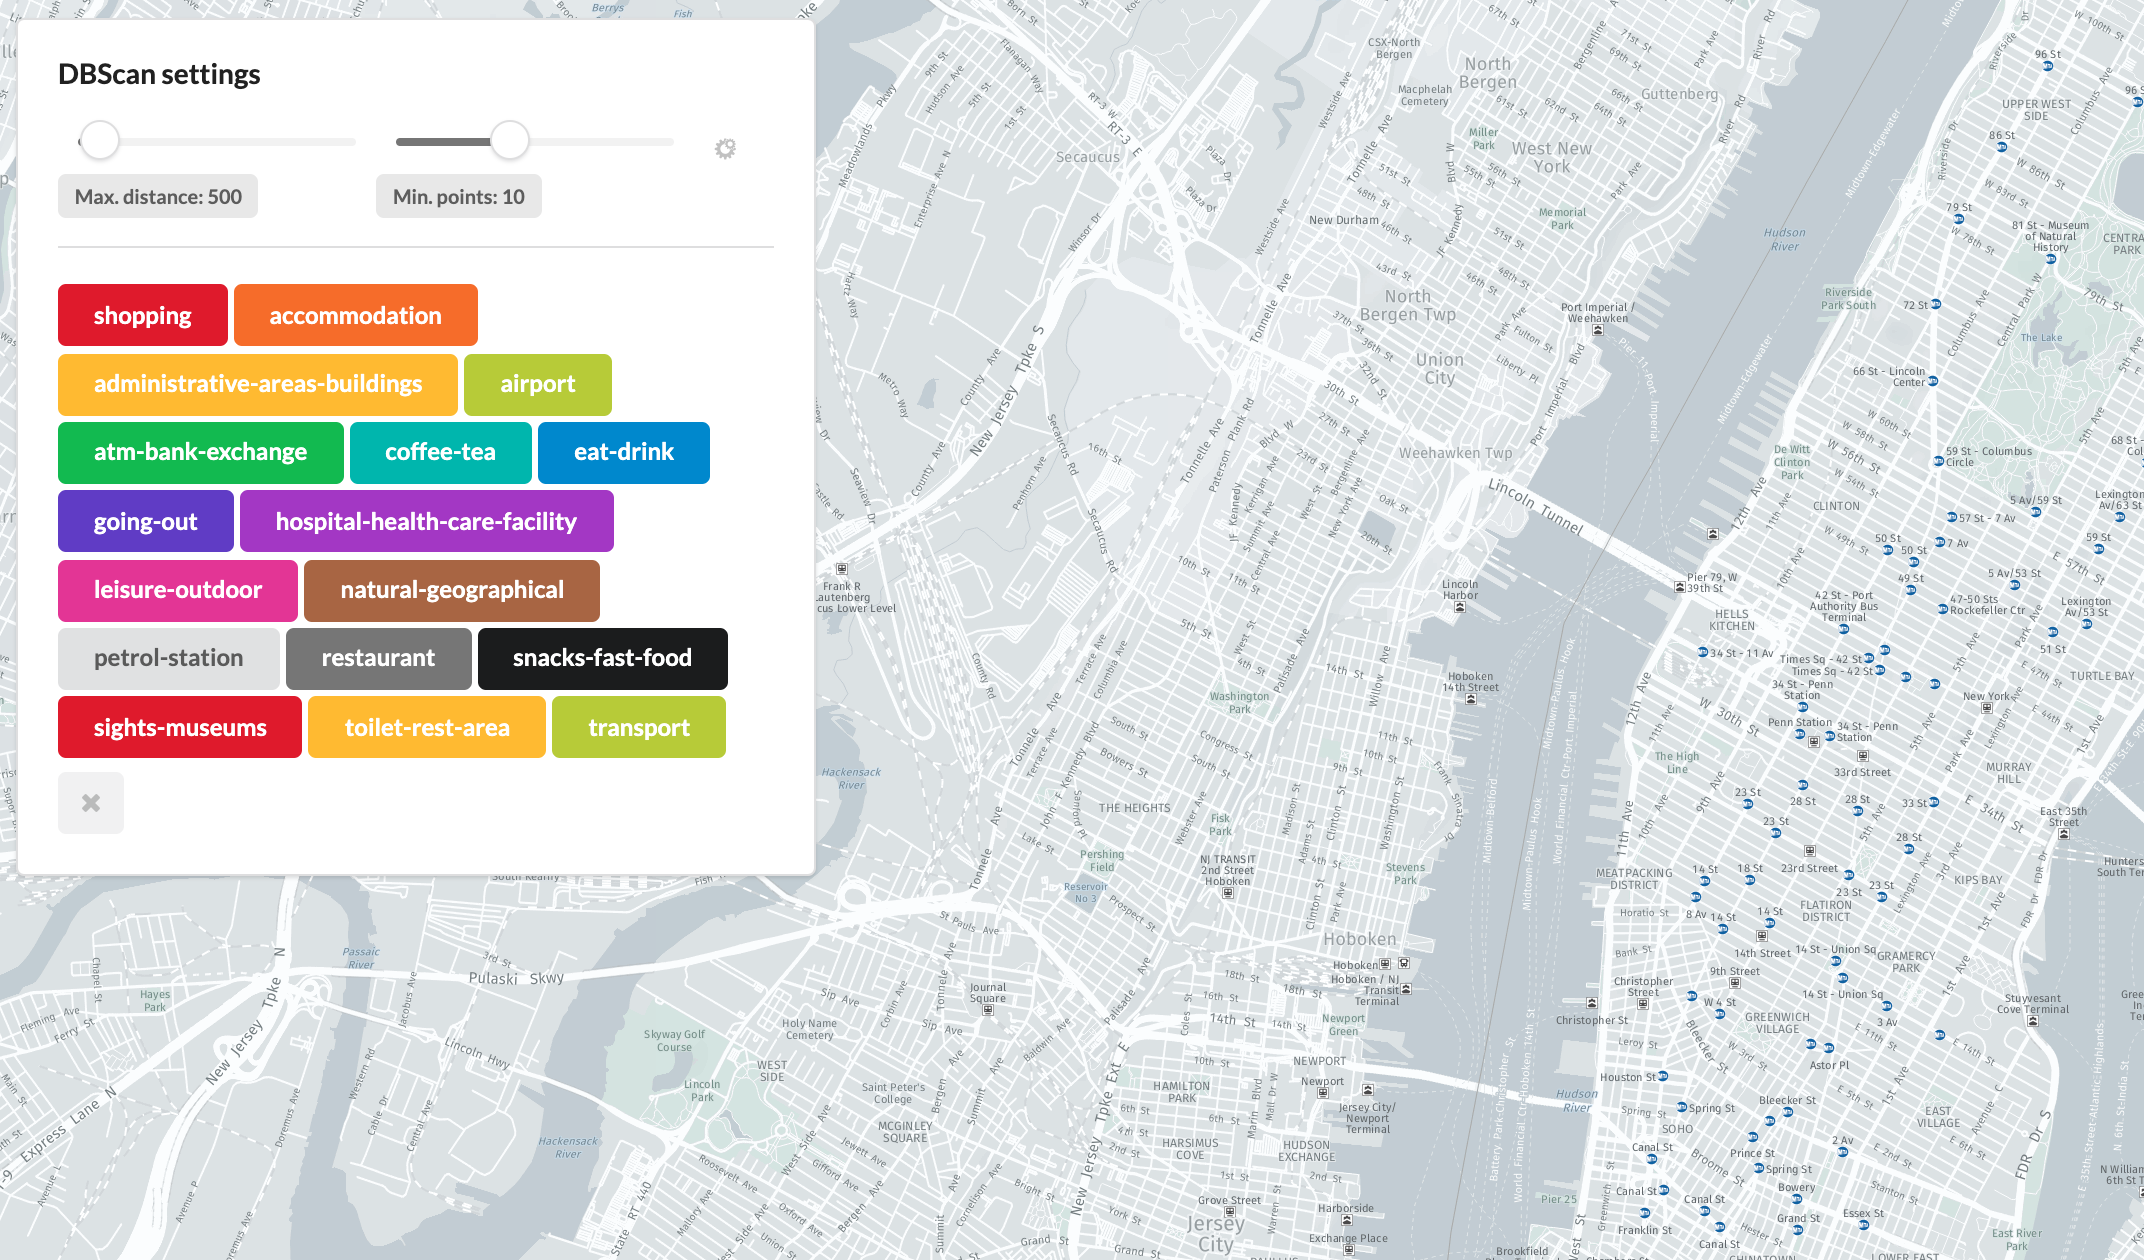Toggle the coffee-tea category filter
This screenshot has height=1260, width=2144.
(x=440, y=452)
